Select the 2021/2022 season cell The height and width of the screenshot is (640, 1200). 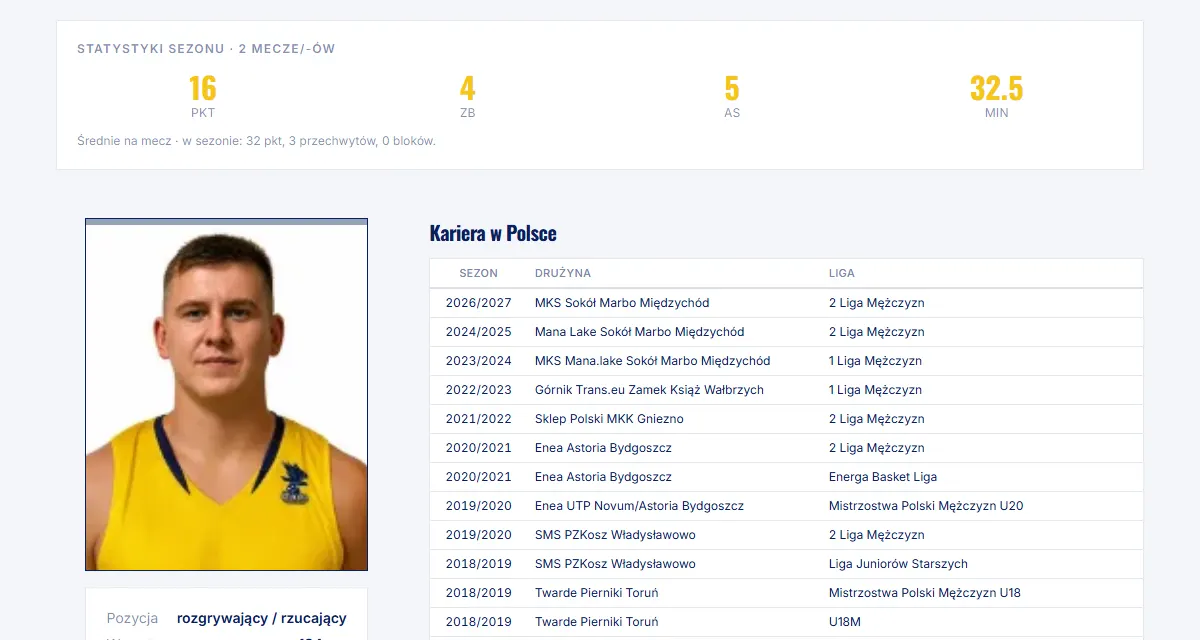tap(478, 419)
